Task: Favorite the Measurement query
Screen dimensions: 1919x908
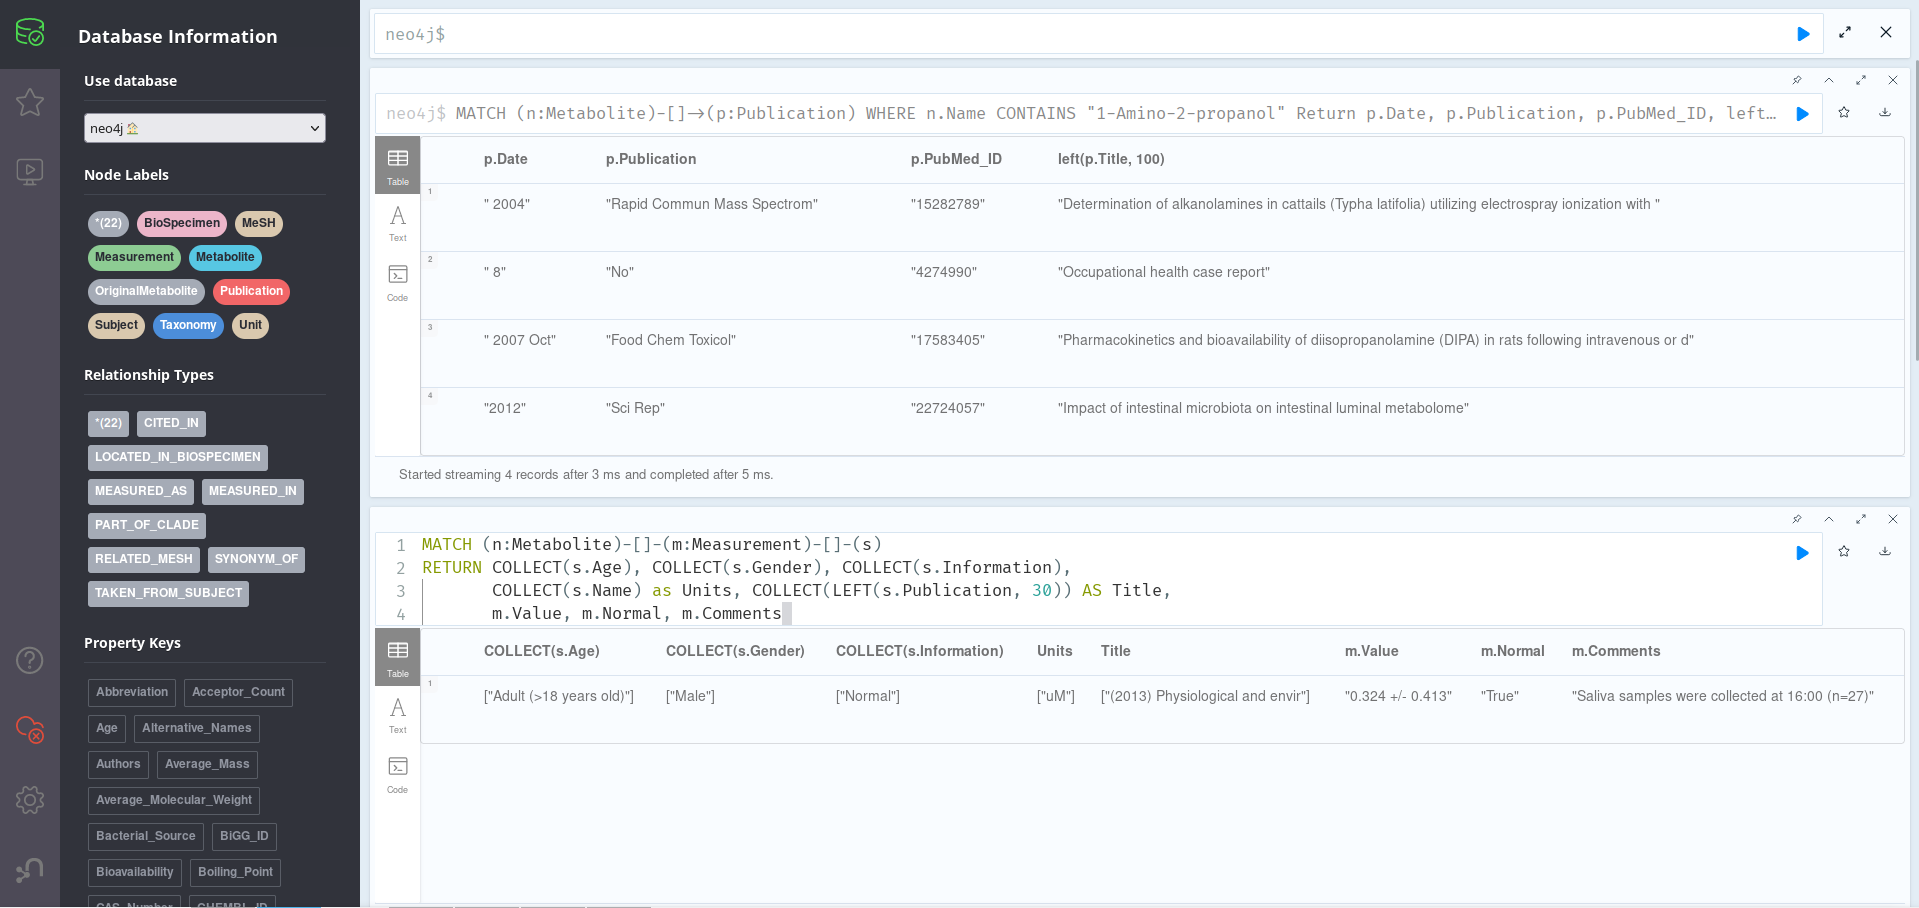Action: (x=1844, y=551)
